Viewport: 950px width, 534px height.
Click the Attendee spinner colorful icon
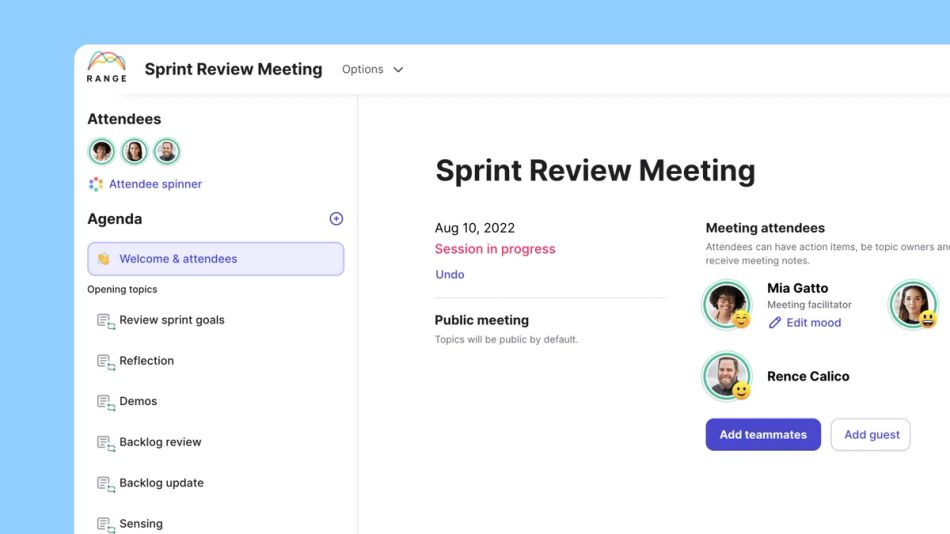point(96,184)
